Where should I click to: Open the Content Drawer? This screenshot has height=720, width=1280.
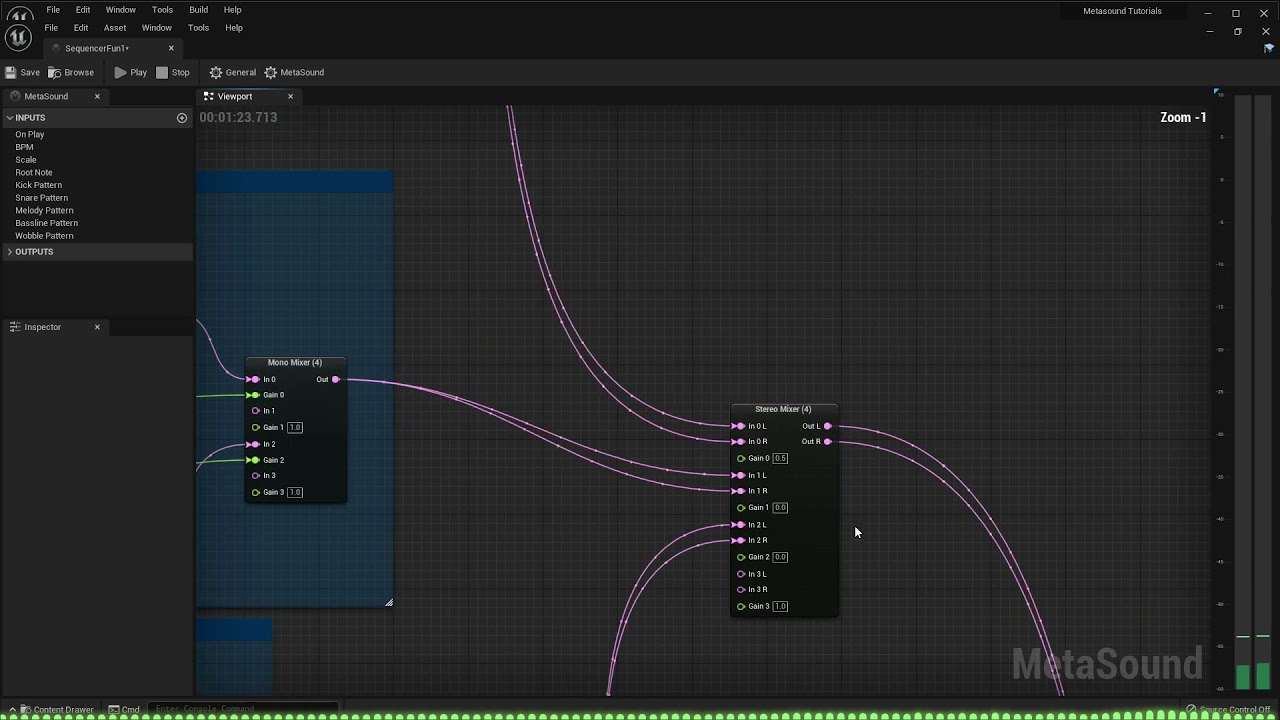coord(56,710)
